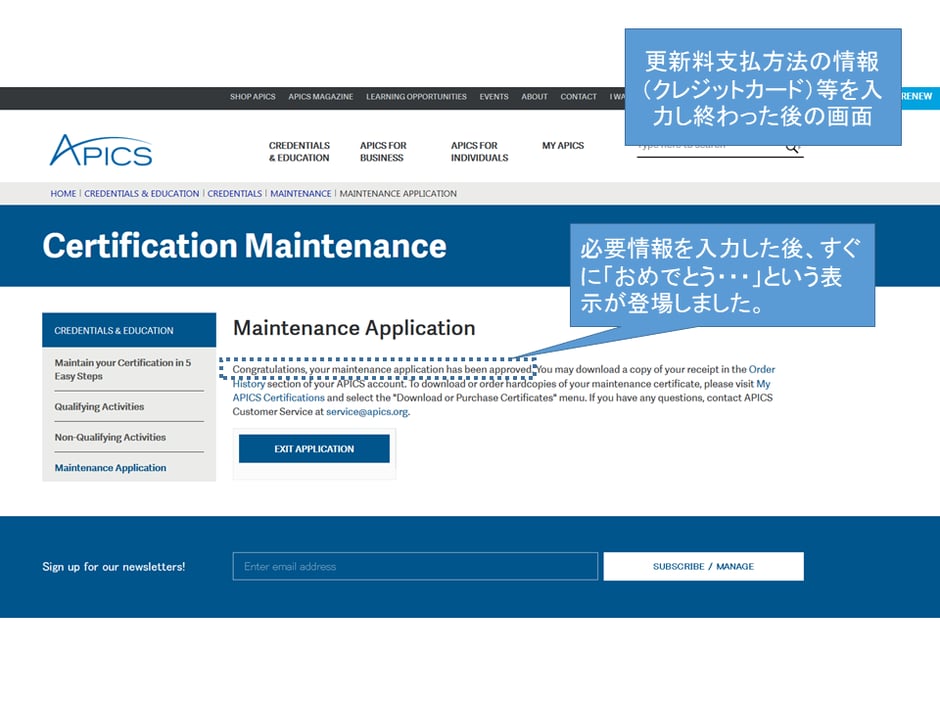Open APICS FOR BUSINESS nav item
The image size is (940, 705).
point(383,152)
